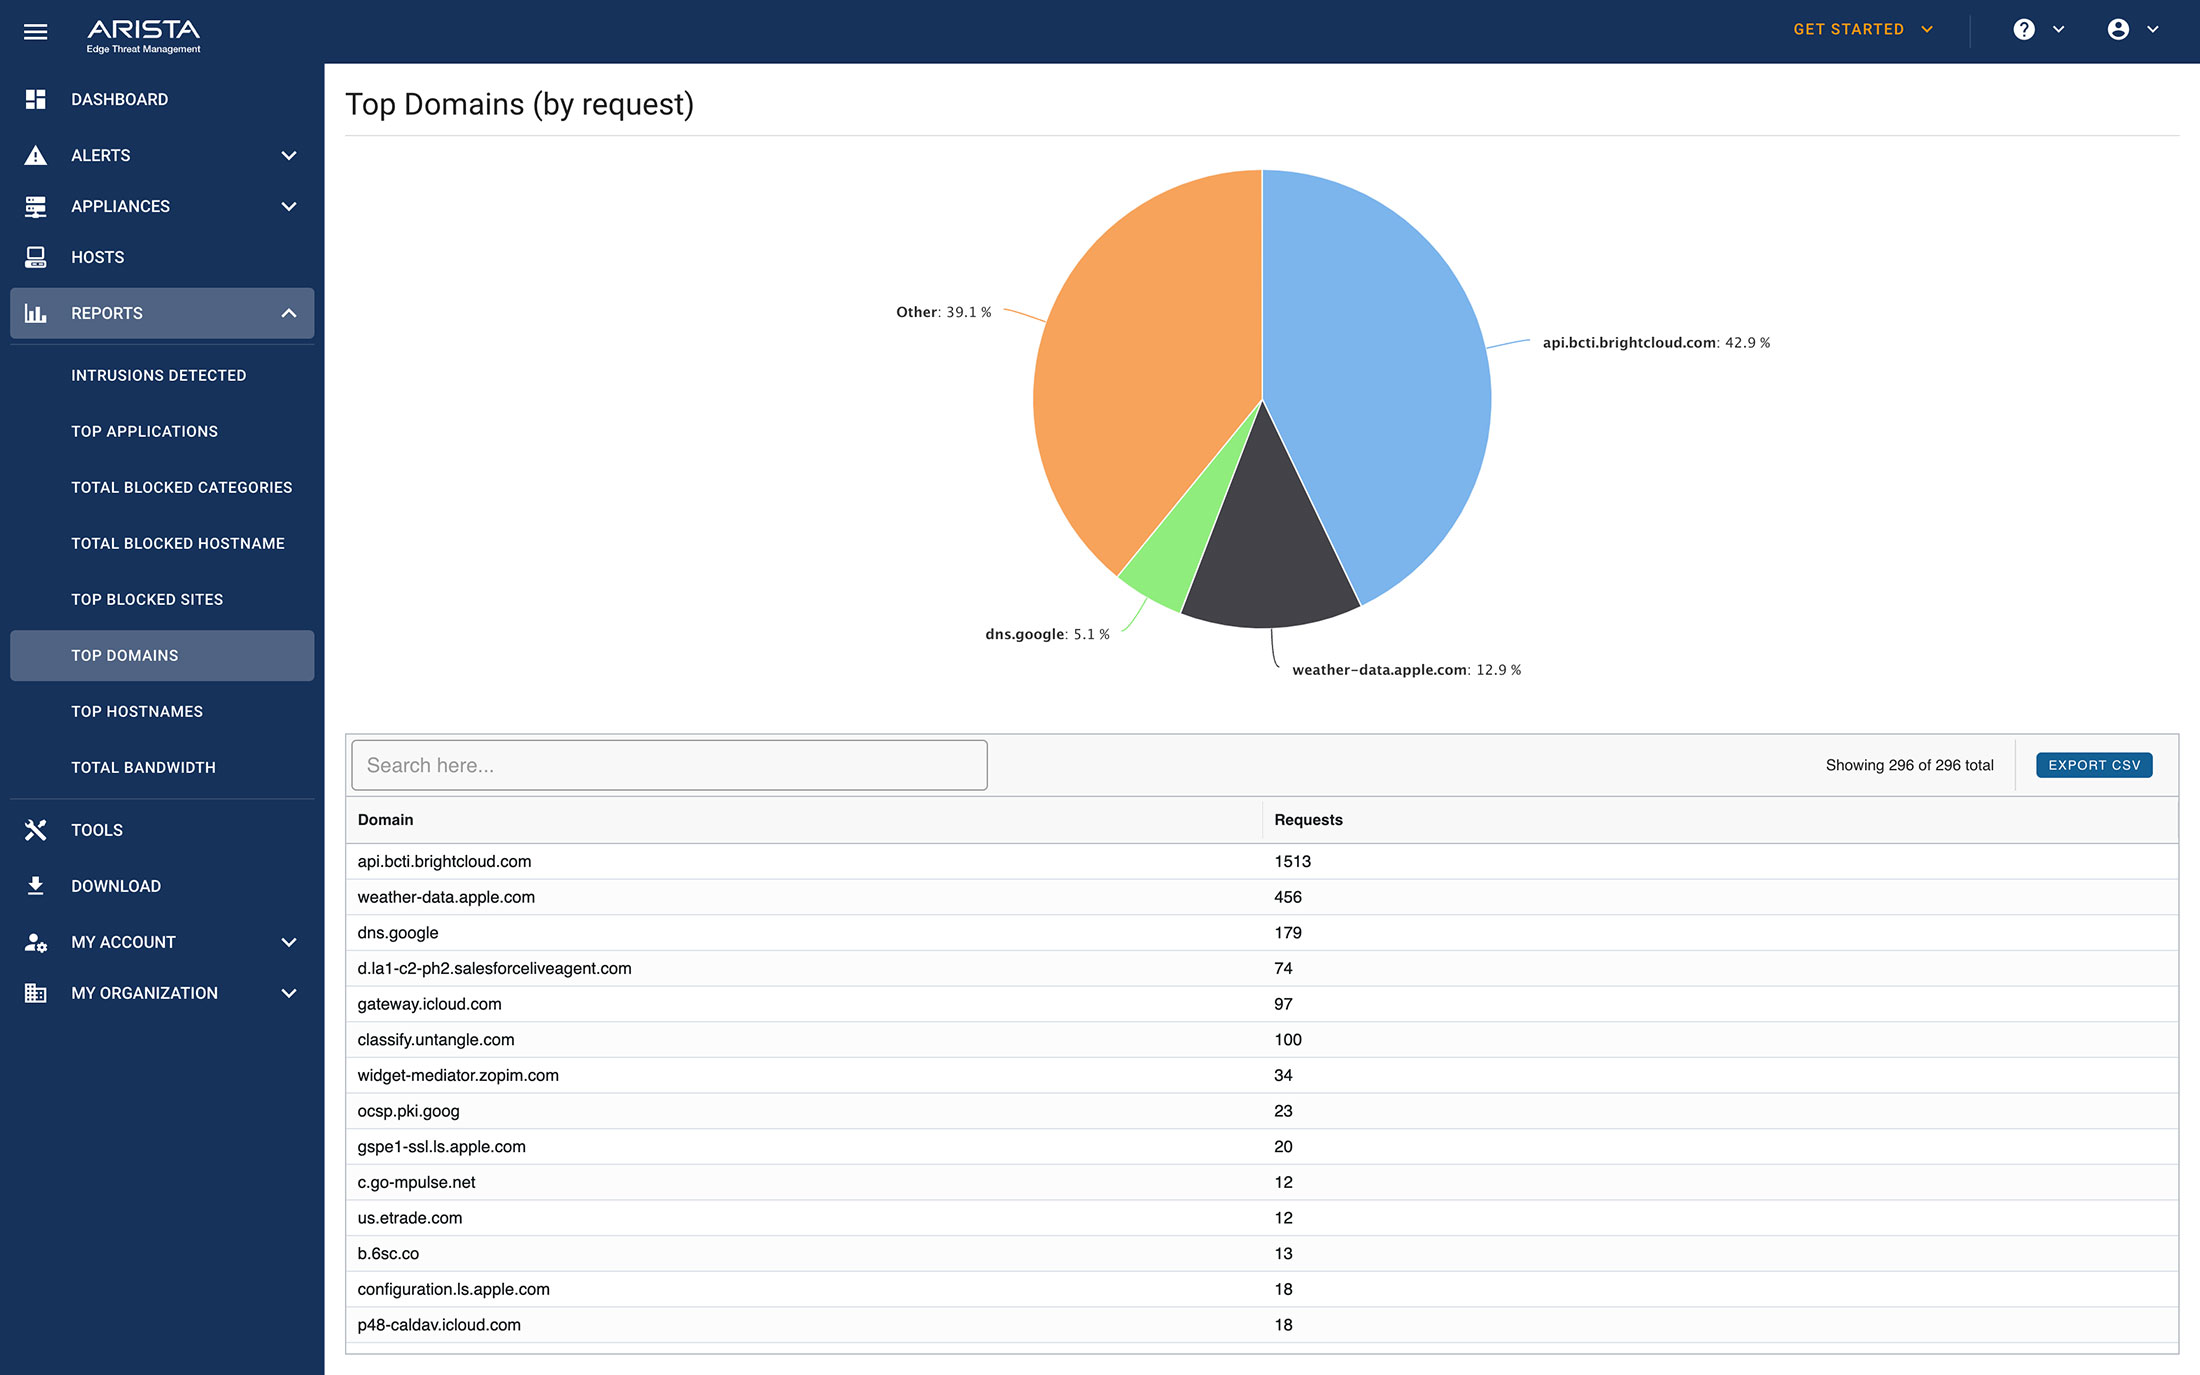The image size is (2200, 1375).
Task: Go to Dashboard
Action: [x=162, y=99]
